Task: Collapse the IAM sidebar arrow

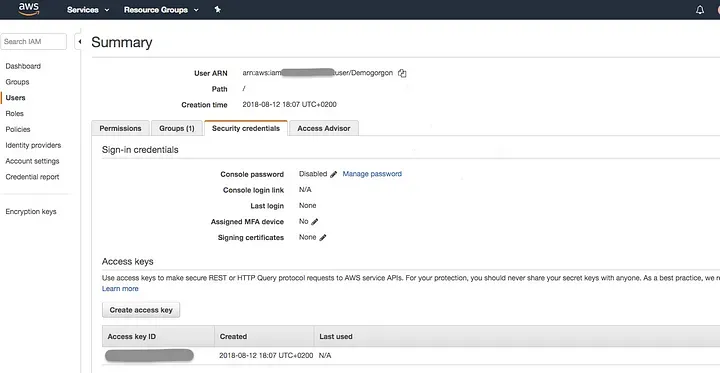Action: [x=79, y=41]
